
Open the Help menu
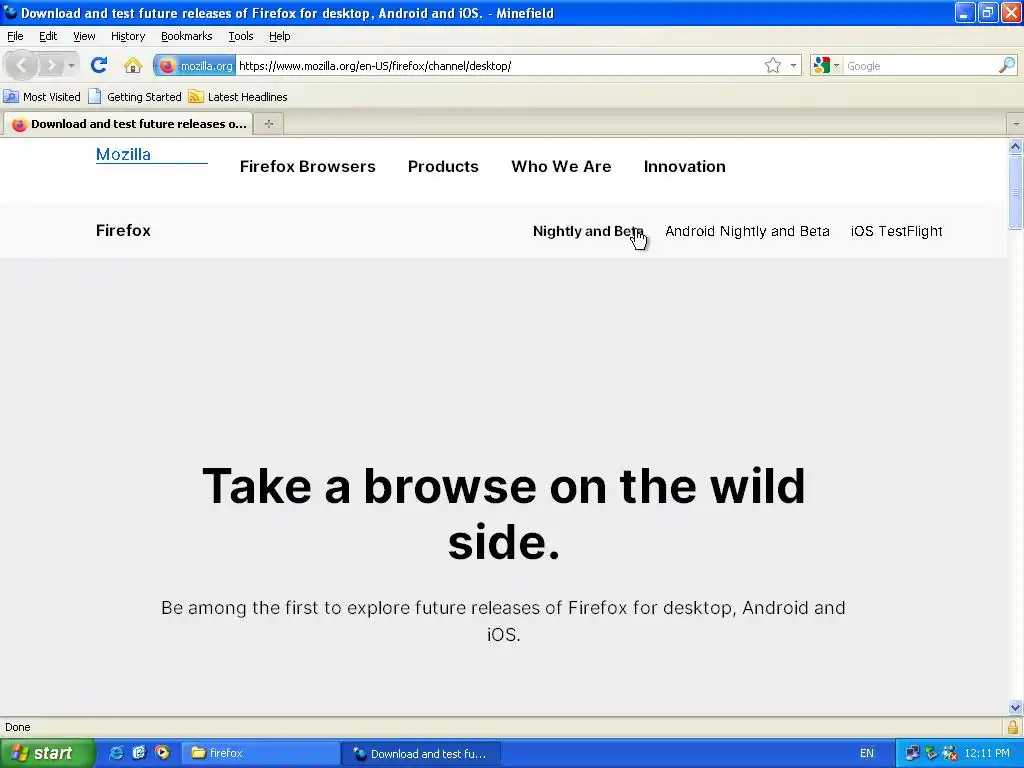point(280,37)
